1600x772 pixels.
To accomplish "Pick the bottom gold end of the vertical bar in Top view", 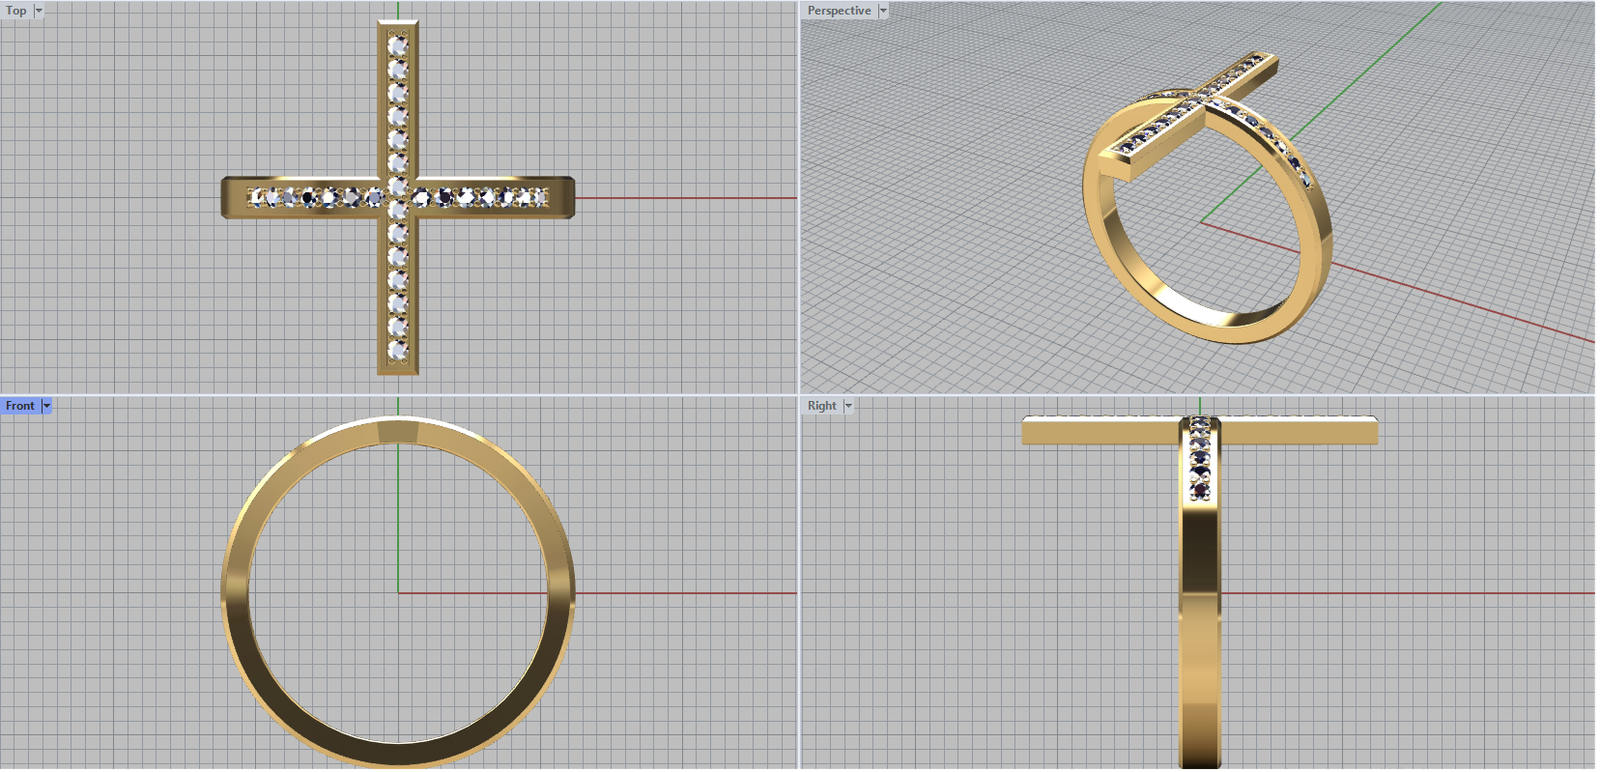I will [x=398, y=367].
